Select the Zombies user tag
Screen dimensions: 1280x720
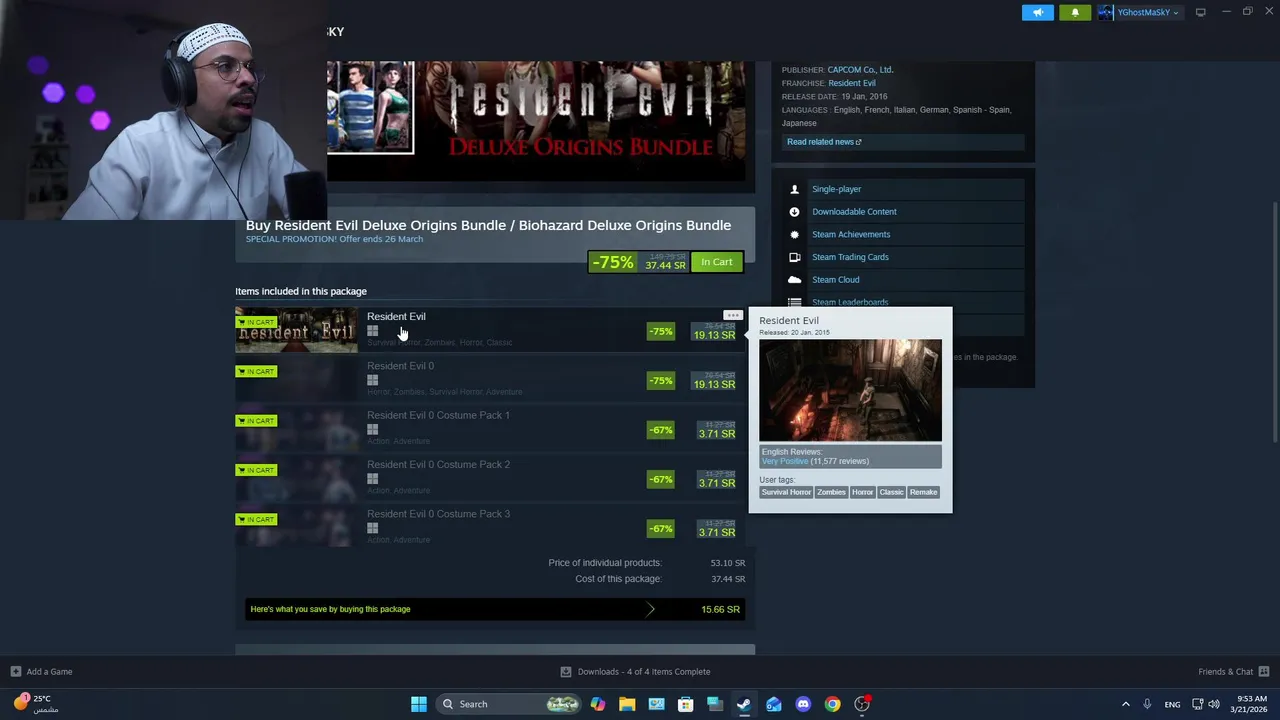pyautogui.click(x=831, y=492)
